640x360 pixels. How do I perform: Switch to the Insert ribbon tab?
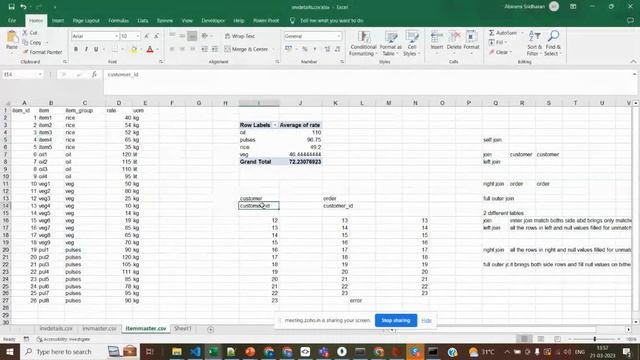tap(58, 20)
